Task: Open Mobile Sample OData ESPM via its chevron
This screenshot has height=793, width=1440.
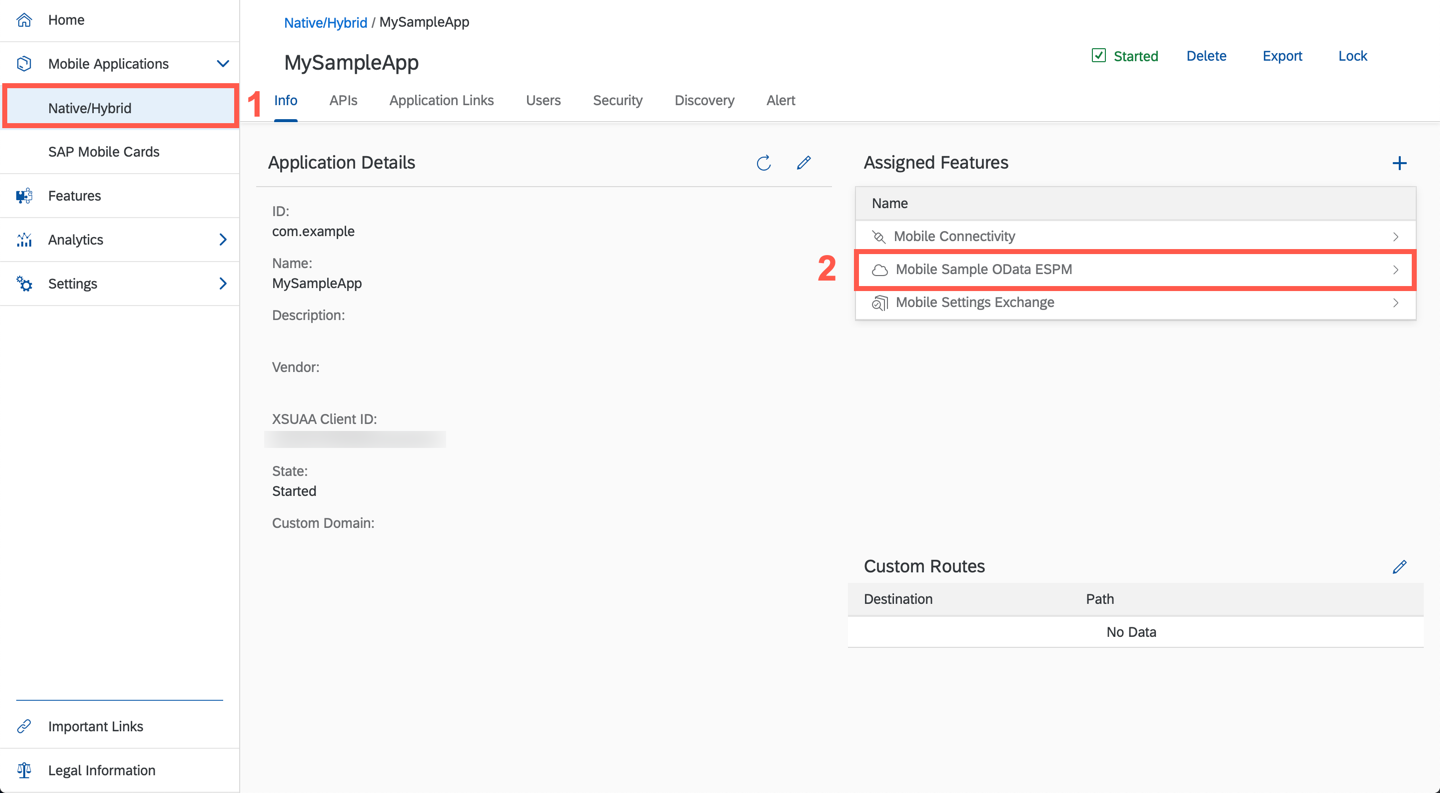Action: coord(1396,270)
